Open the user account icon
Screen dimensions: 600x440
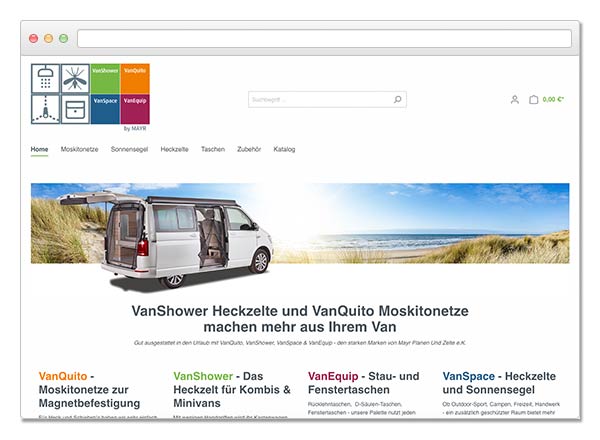click(x=515, y=100)
